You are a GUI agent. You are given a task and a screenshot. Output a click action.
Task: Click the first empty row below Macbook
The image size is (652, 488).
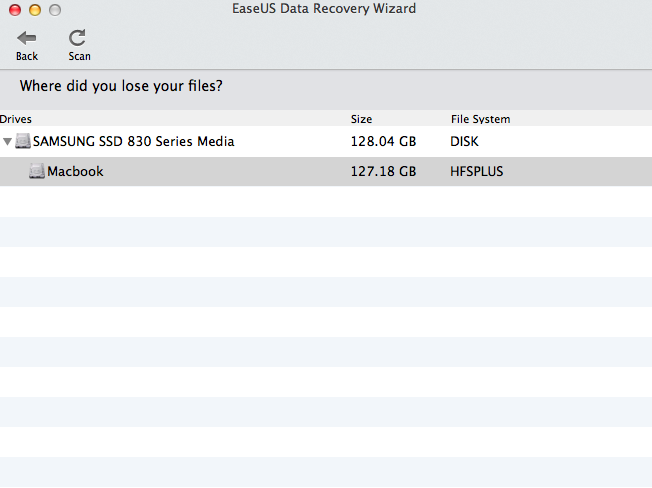pyautogui.click(x=326, y=202)
